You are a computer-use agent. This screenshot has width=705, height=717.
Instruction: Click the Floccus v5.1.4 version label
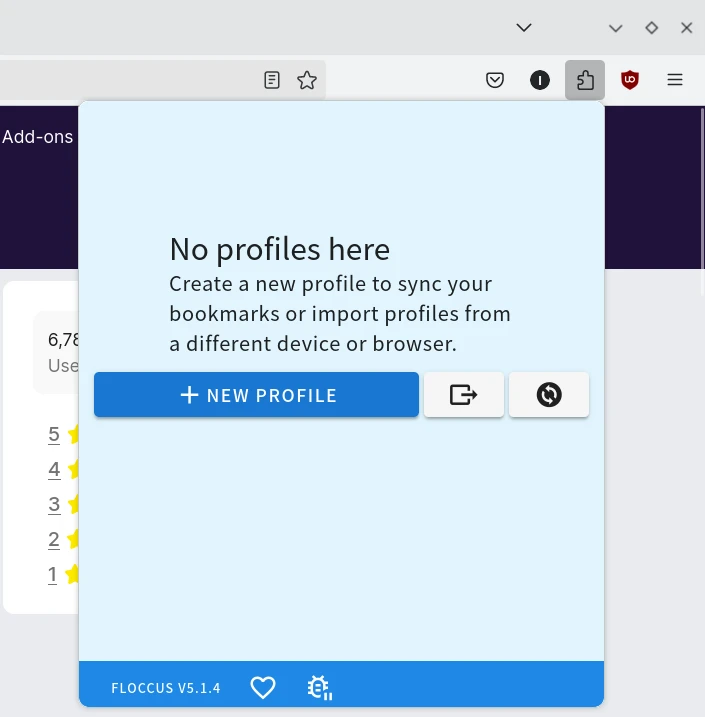166,688
